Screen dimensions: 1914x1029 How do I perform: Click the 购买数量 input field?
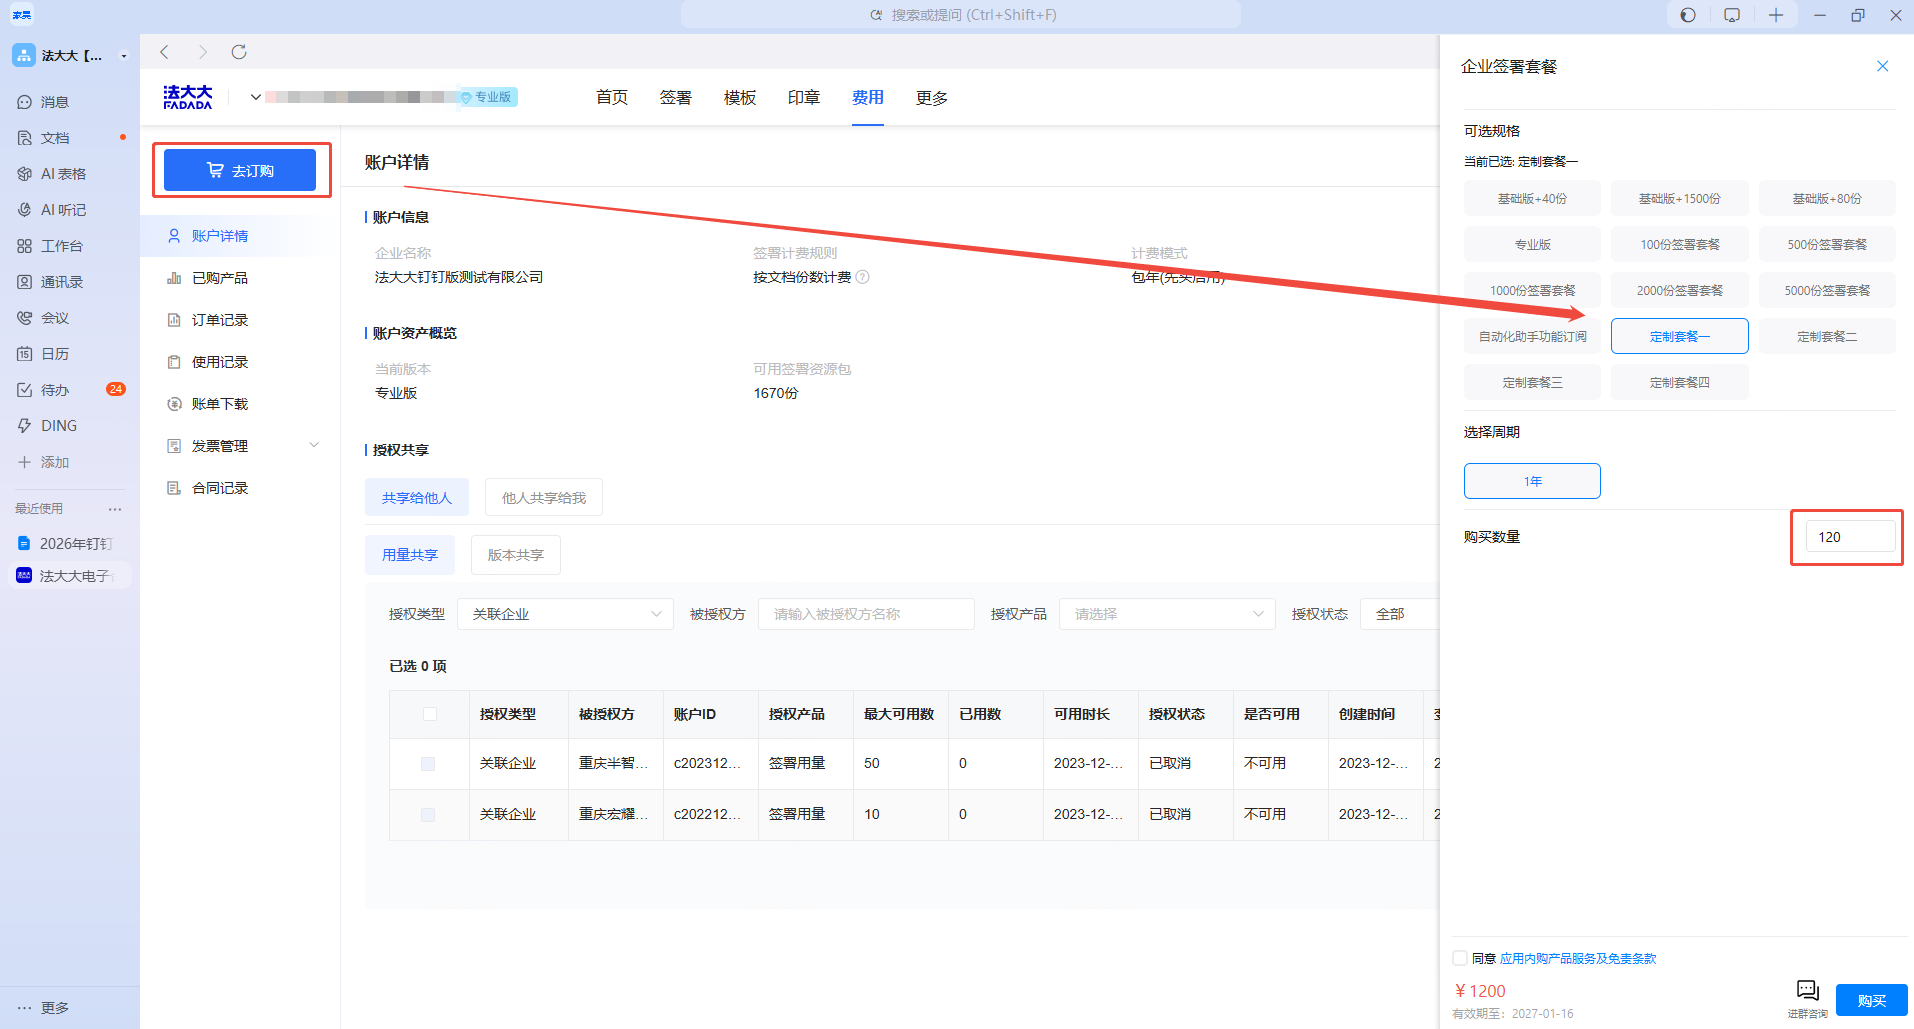click(x=1850, y=537)
